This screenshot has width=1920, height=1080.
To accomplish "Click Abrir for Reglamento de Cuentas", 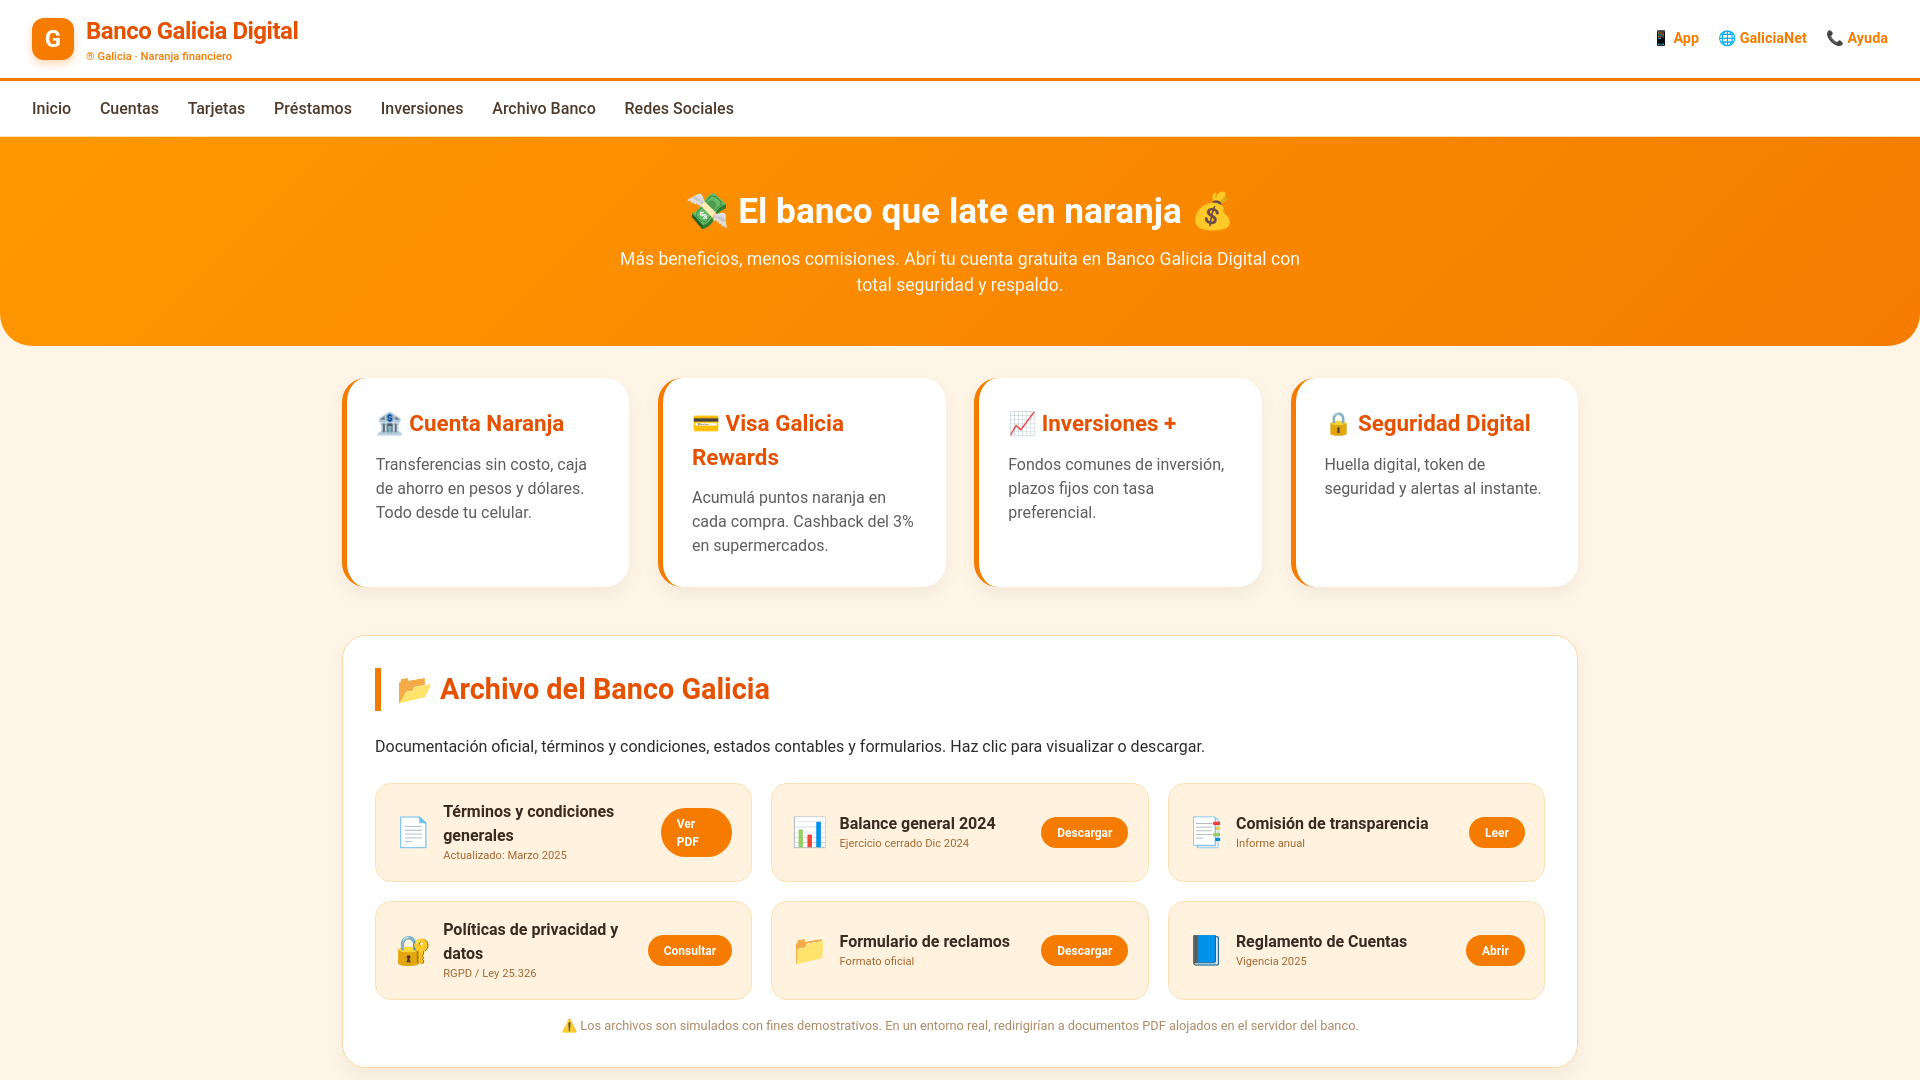I will [x=1495, y=950].
